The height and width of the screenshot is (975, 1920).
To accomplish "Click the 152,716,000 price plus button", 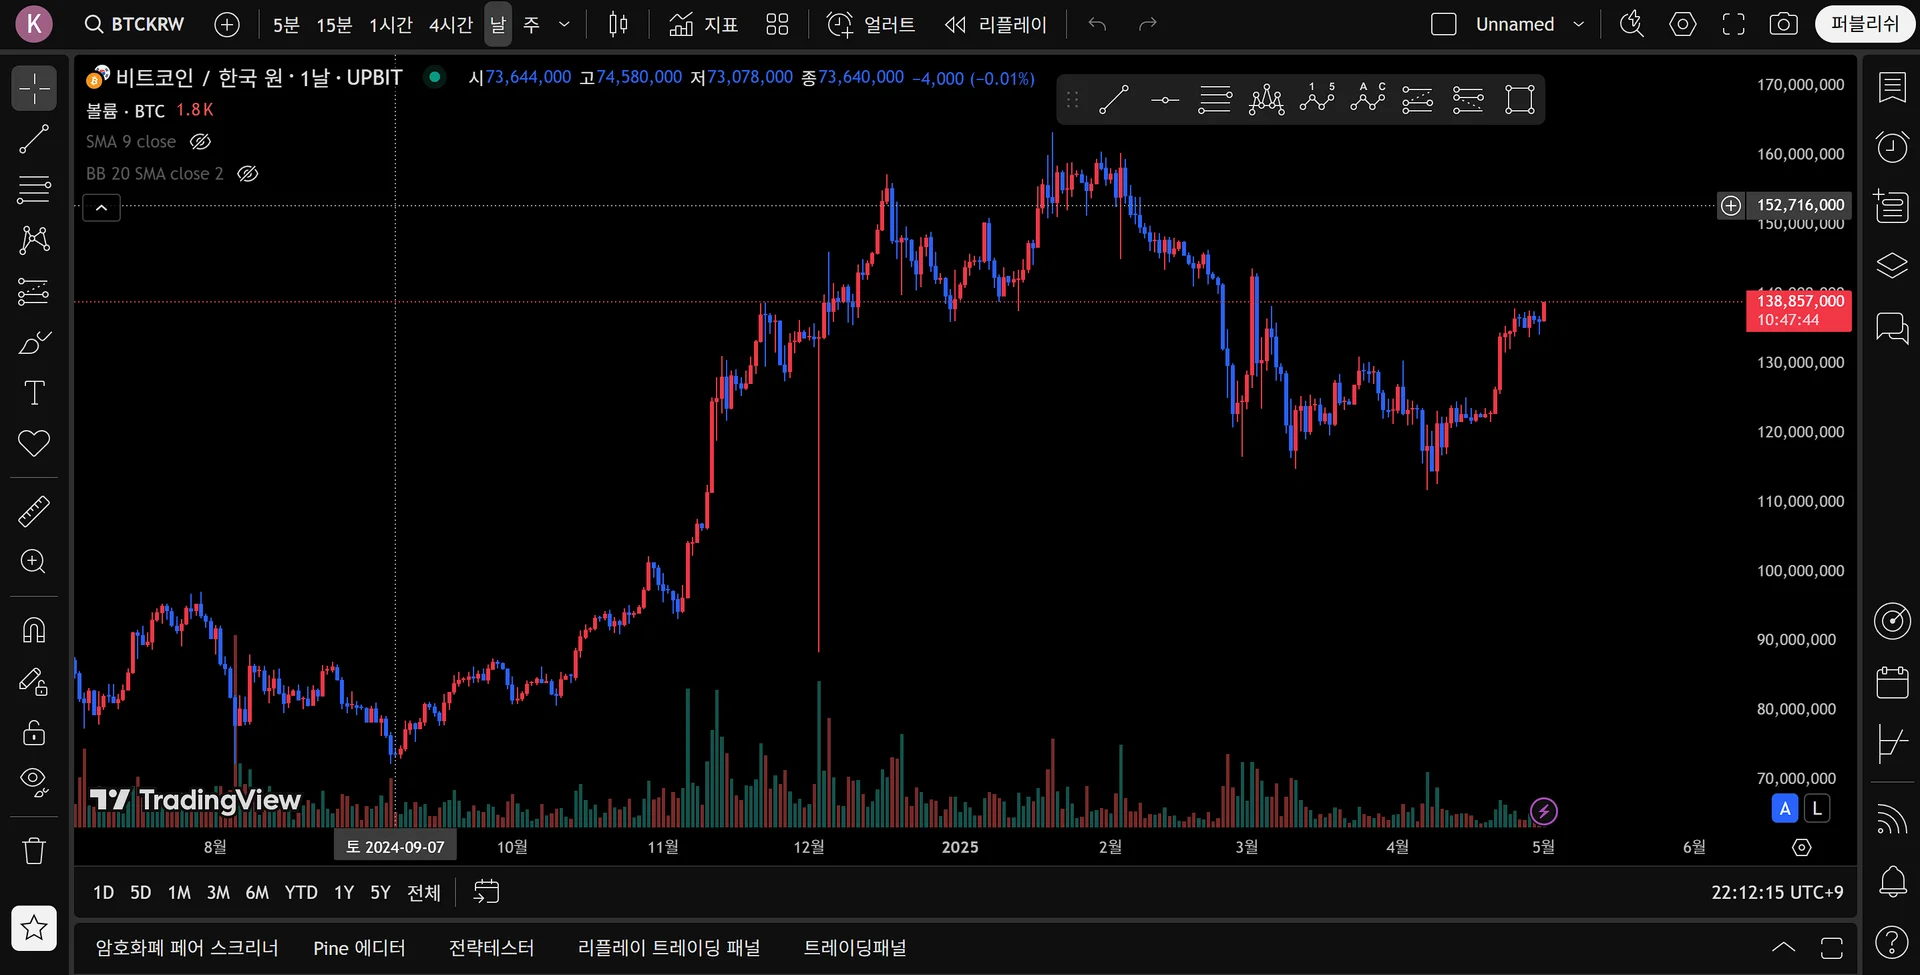I will click(1731, 205).
